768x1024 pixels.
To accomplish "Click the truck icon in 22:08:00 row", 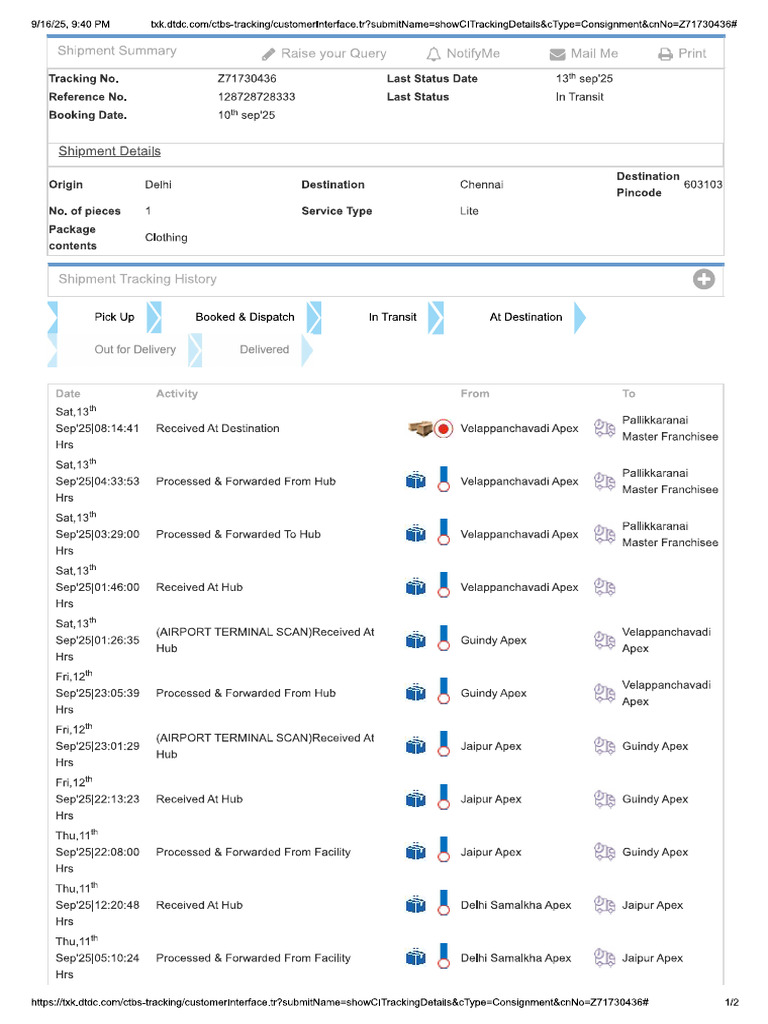I will click(x=604, y=852).
